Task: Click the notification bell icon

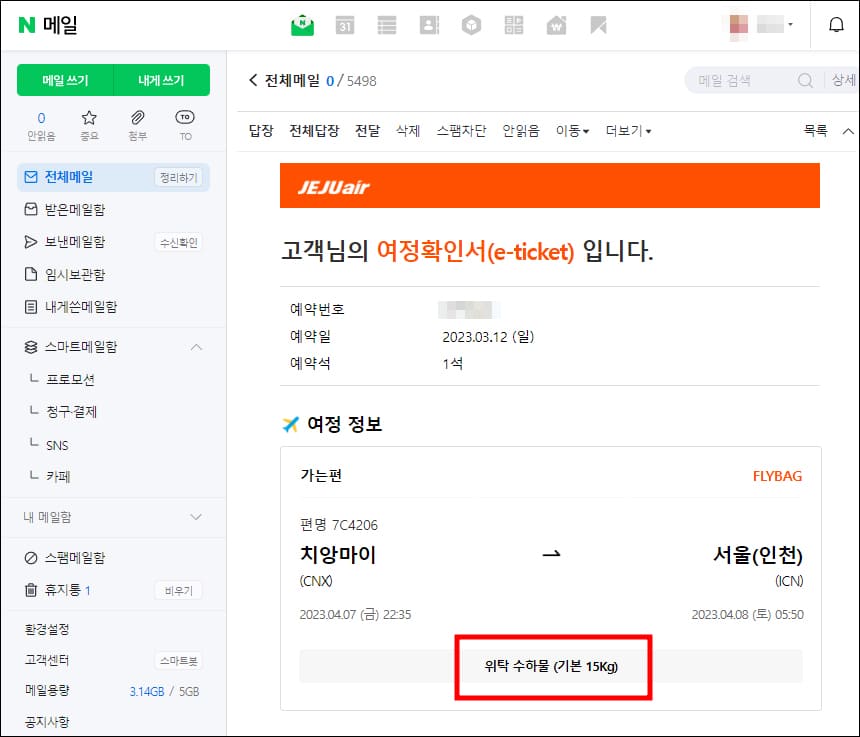Action: click(836, 25)
